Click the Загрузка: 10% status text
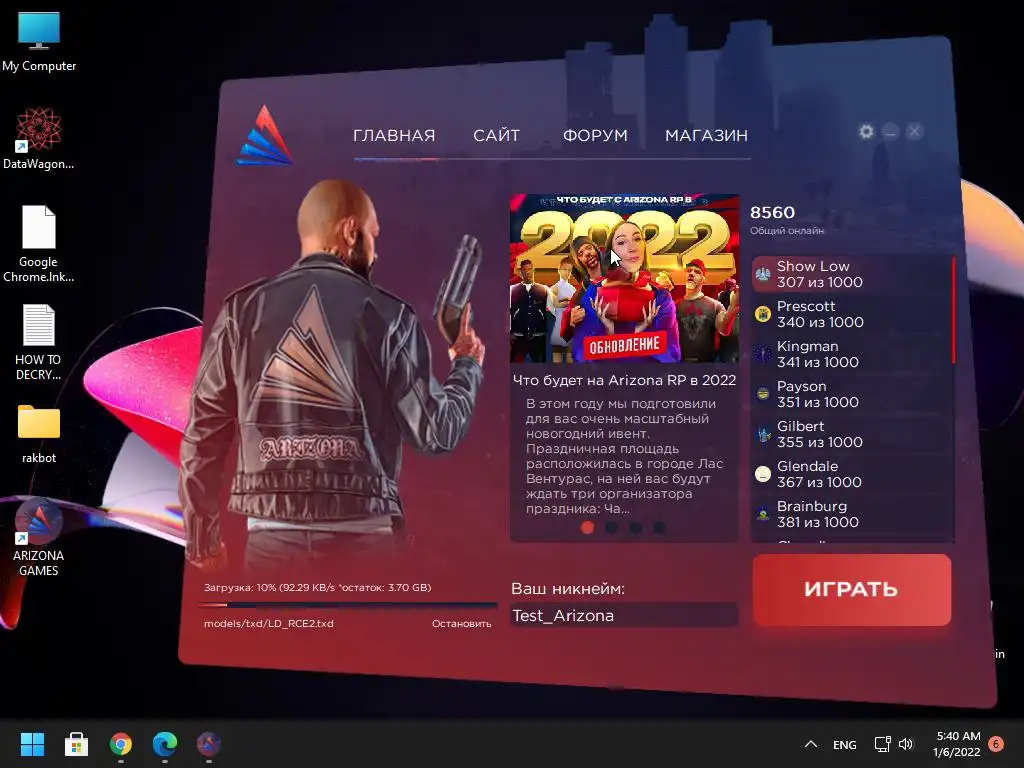 point(317,587)
